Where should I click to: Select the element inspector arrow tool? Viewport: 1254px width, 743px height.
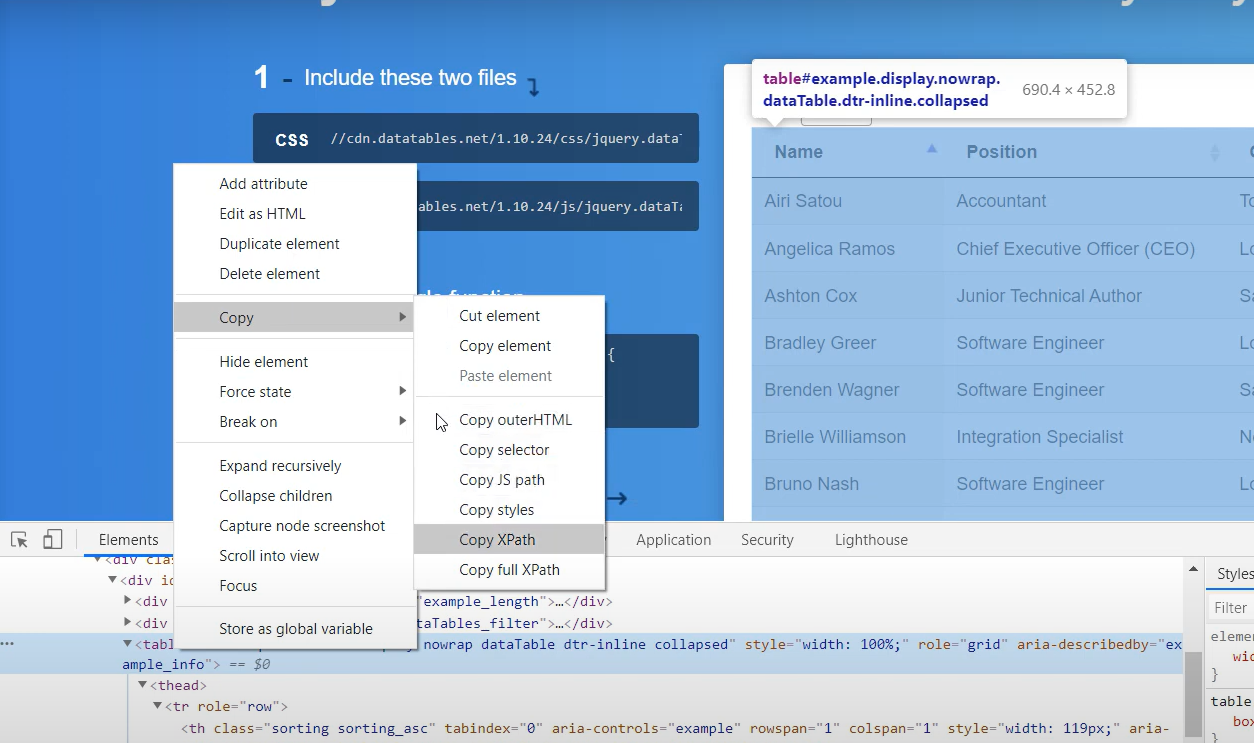coord(19,540)
